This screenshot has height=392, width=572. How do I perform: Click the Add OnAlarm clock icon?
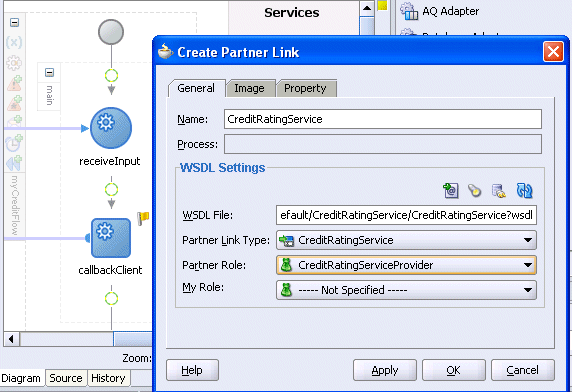(14, 143)
